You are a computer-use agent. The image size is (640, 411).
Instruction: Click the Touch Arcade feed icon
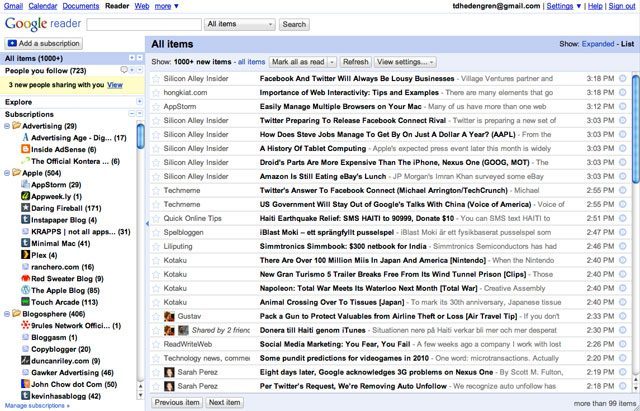(x=25, y=302)
